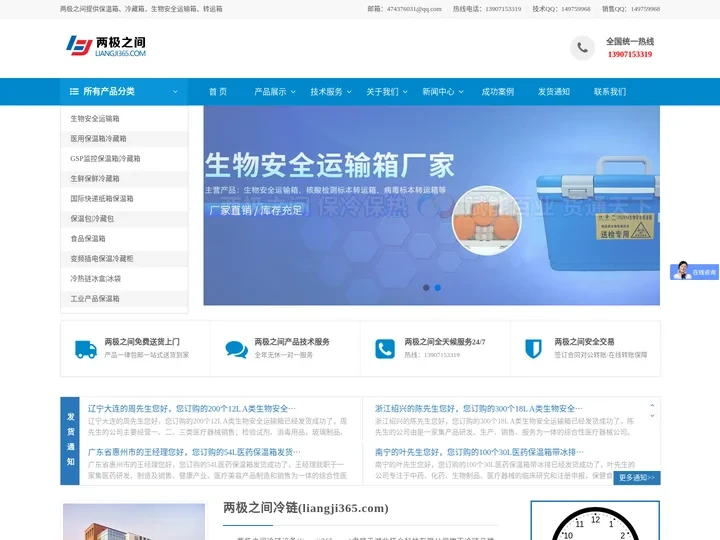
Task: Click the phone icon beside 全国统一热线
Action: [x=582, y=48]
